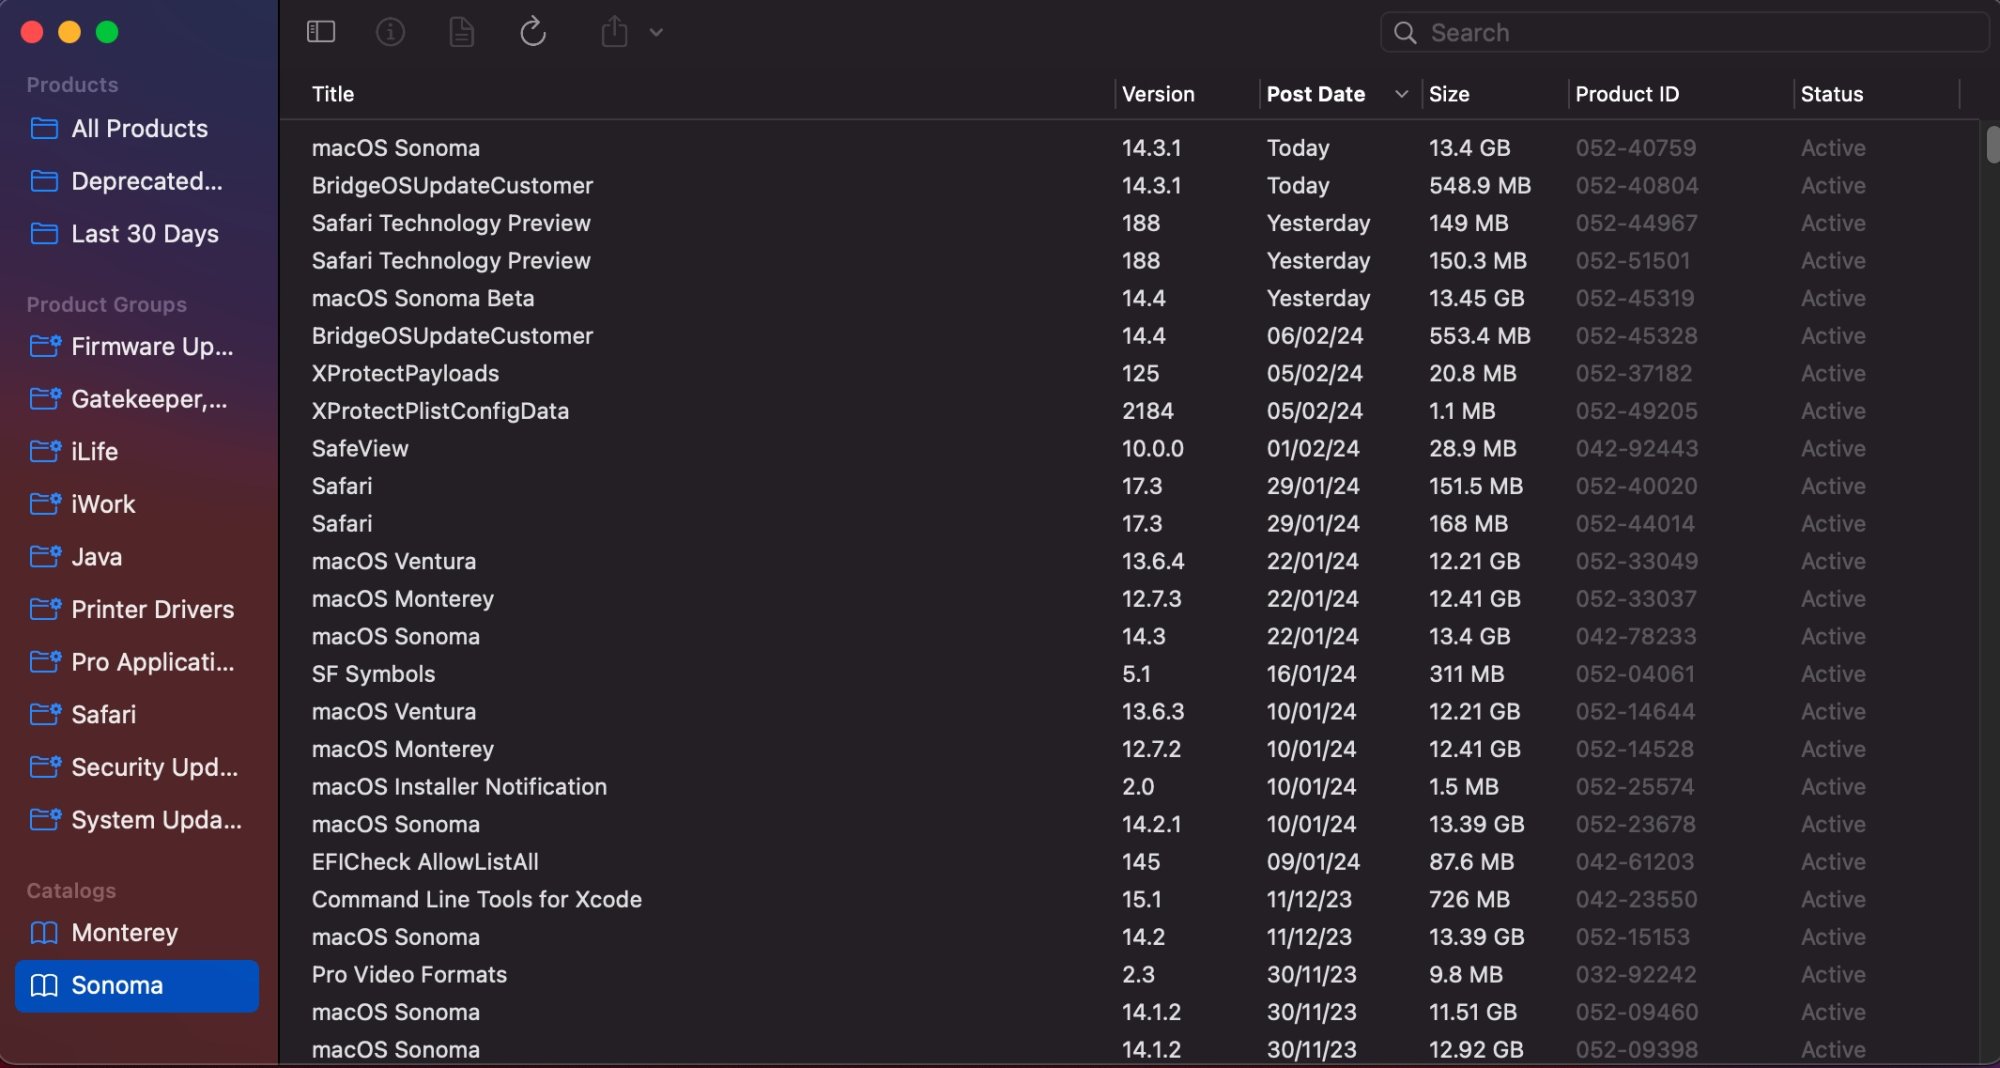Image resolution: width=2000 pixels, height=1068 pixels.
Task: Click the green zoom window button
Action: 107,32
